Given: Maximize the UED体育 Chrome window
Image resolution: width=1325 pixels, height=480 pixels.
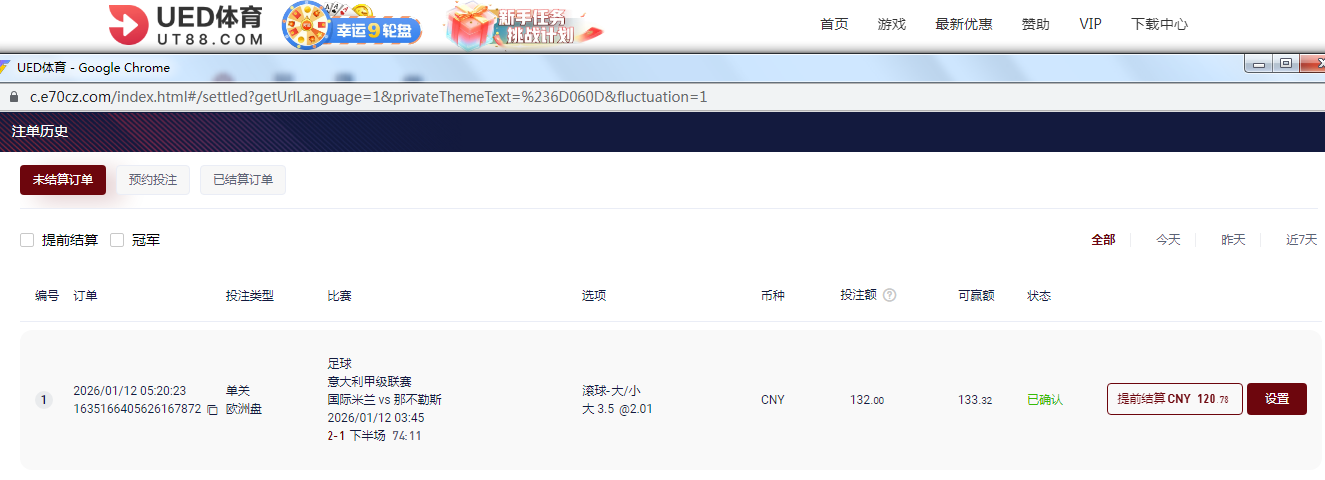Looking at the screenshot, I should coord(1286,64).
